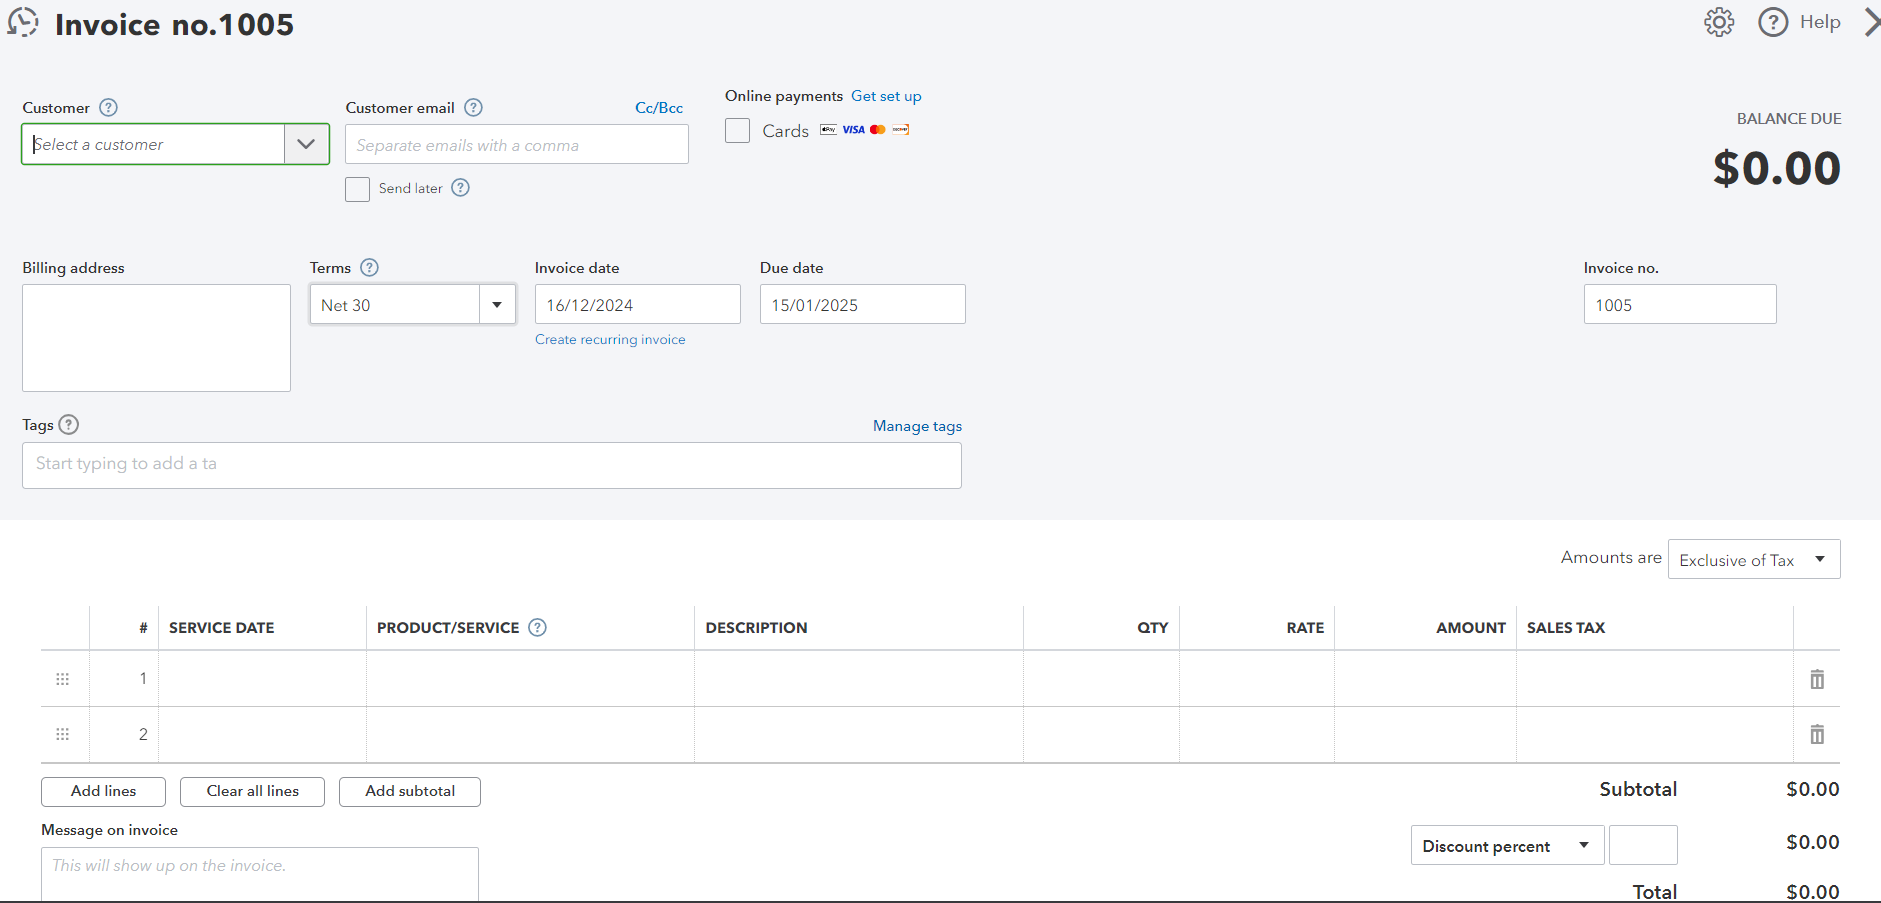This screenshot has width=1881, height=903.
Task: Show help tooltip for Customer email
Action: pyautogui.click(x=474, y=108)
